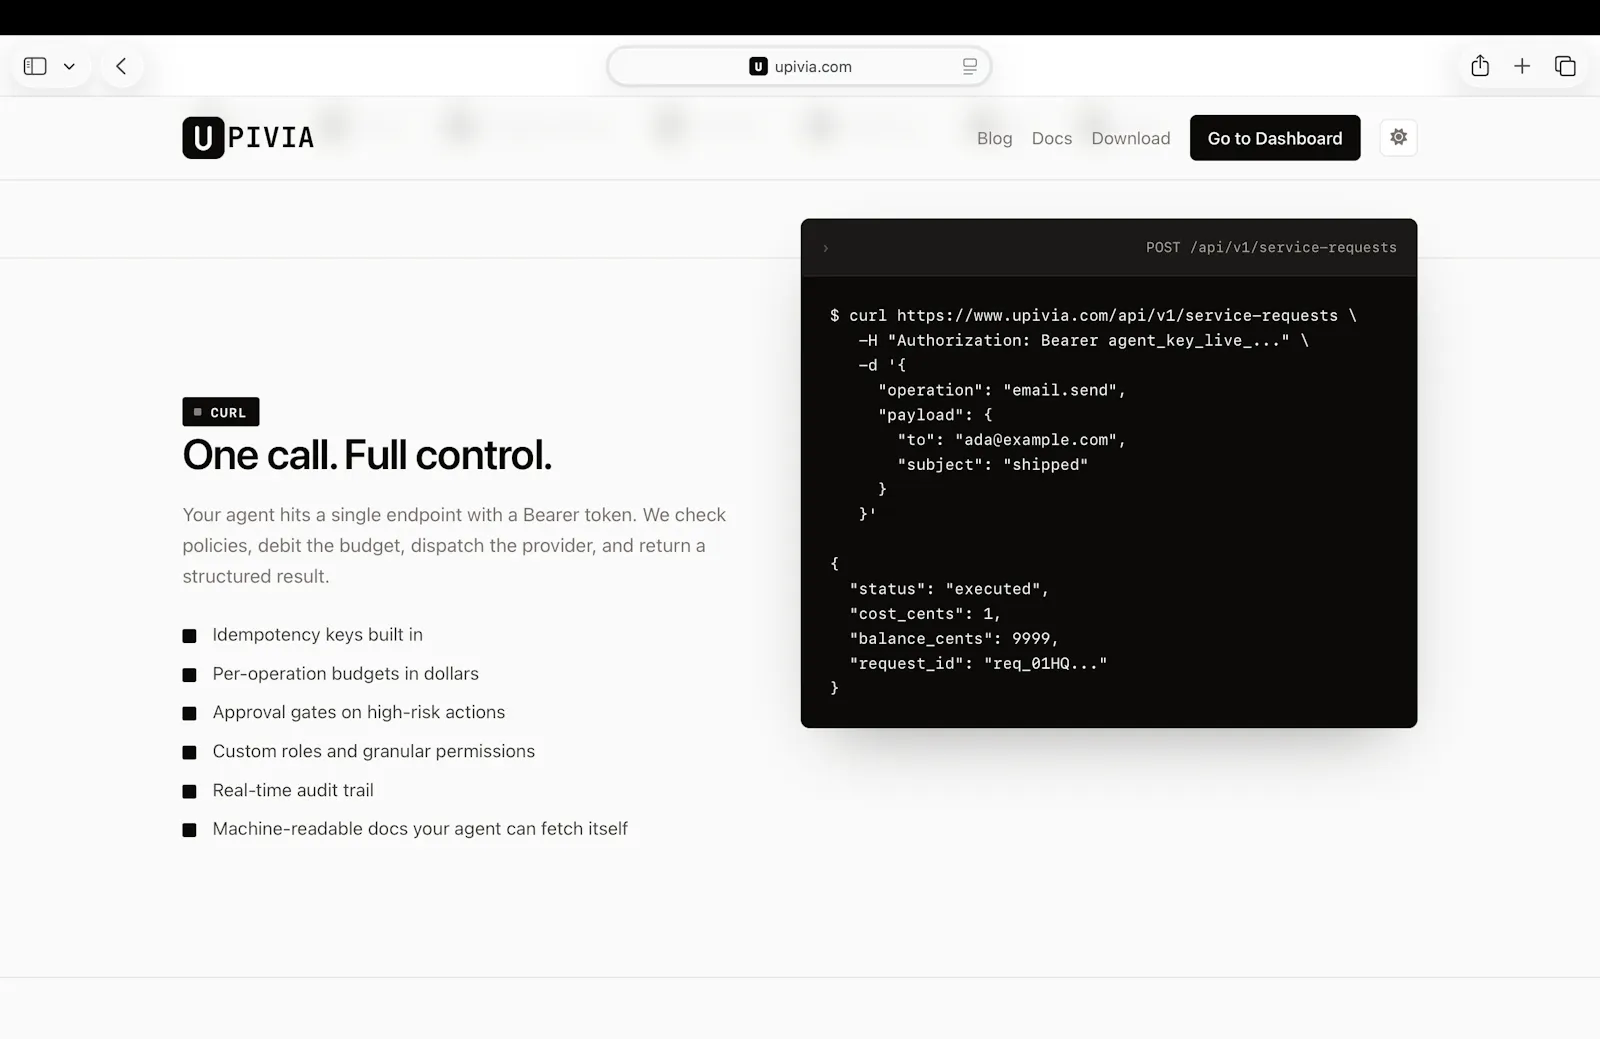Click the "status": "executed" line

949,588
